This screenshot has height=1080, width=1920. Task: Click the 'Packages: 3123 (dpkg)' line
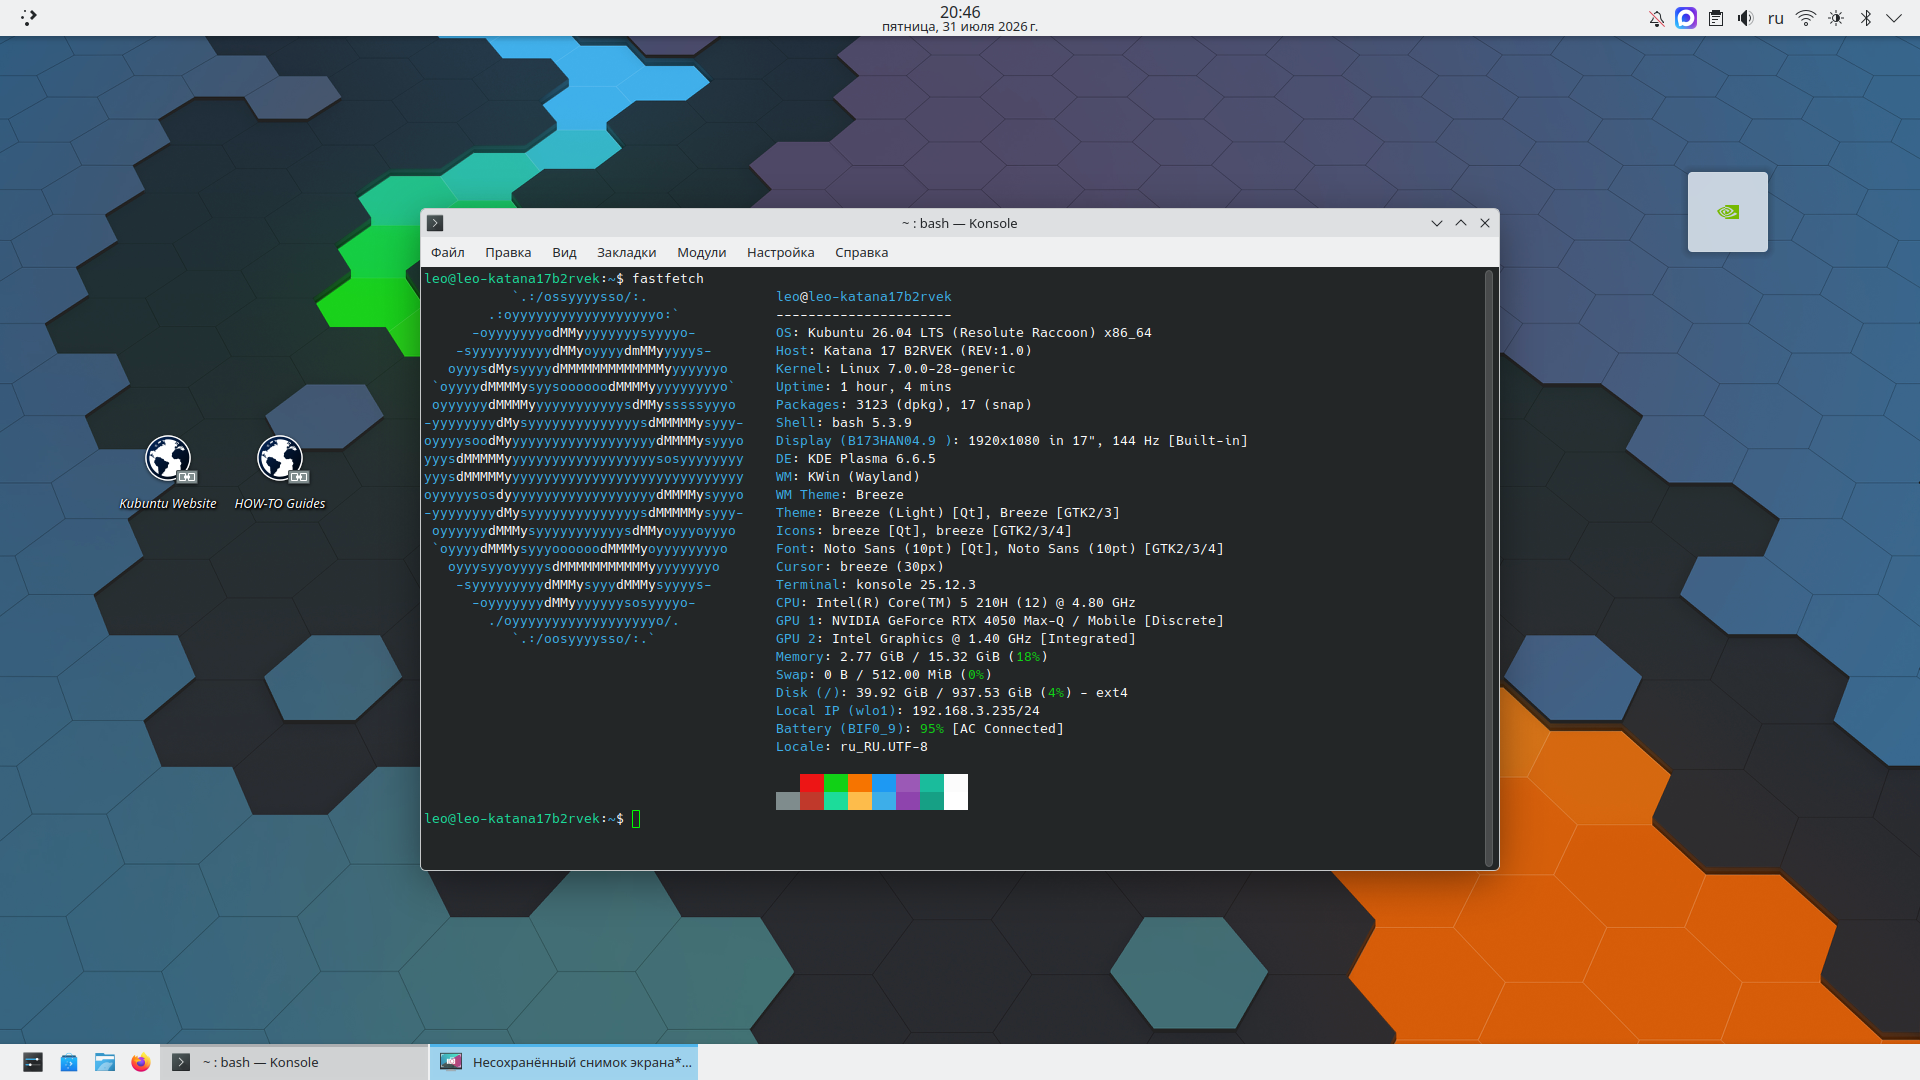pos(904,405)
